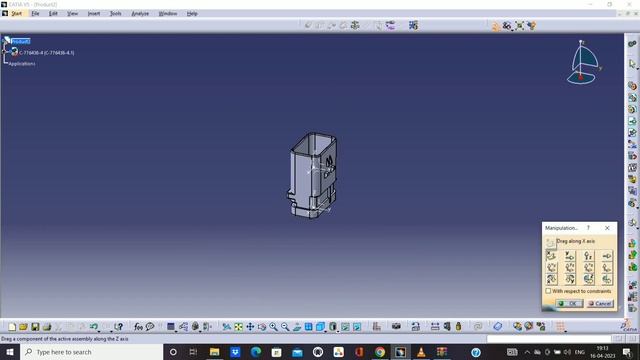Open the Formula f(x) tool
The width and height of the screenshot is (640, 360).
[138, 327]
